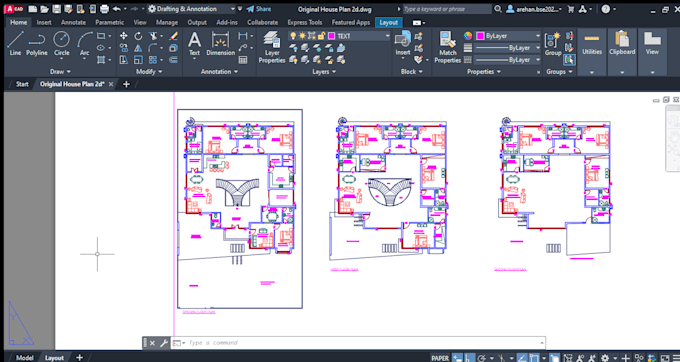The height and width of the screenshot is (362, 680).
Task: Click the Offset tool icon
Action: coord(173,60)
